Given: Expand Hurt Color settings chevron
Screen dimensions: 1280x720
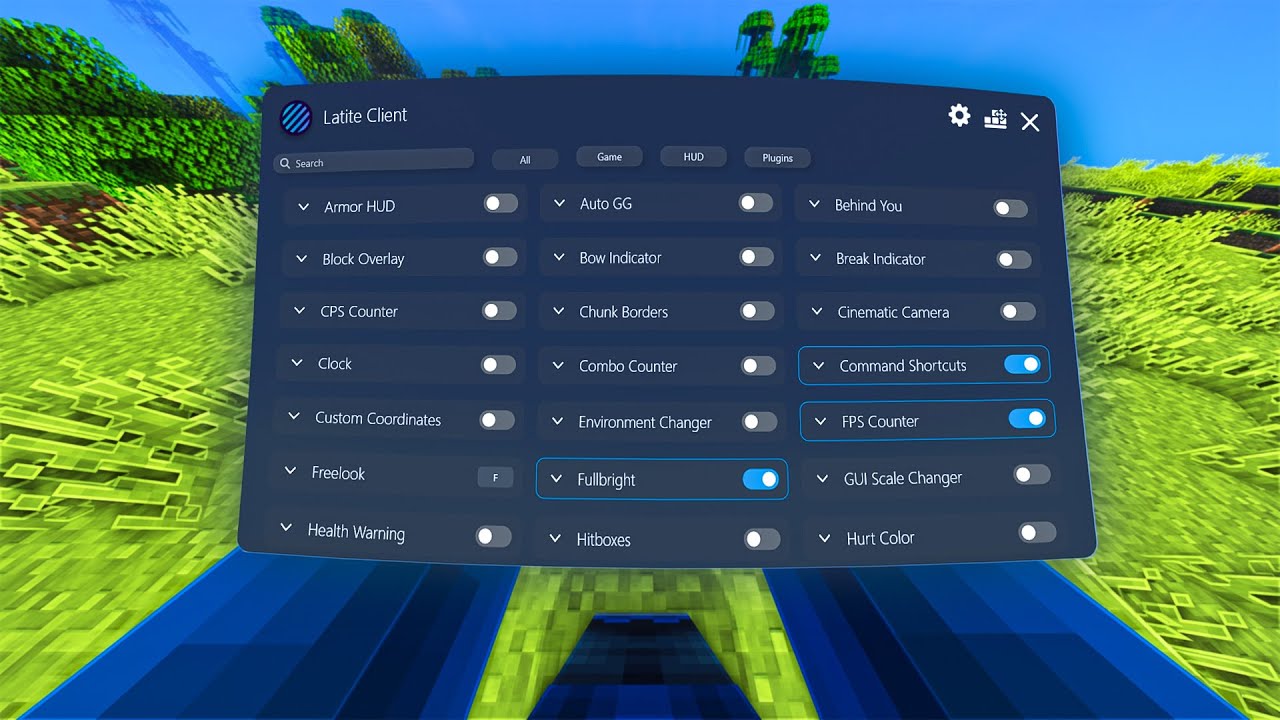Looking at the screenshot, I should click(x=825, y=538).
